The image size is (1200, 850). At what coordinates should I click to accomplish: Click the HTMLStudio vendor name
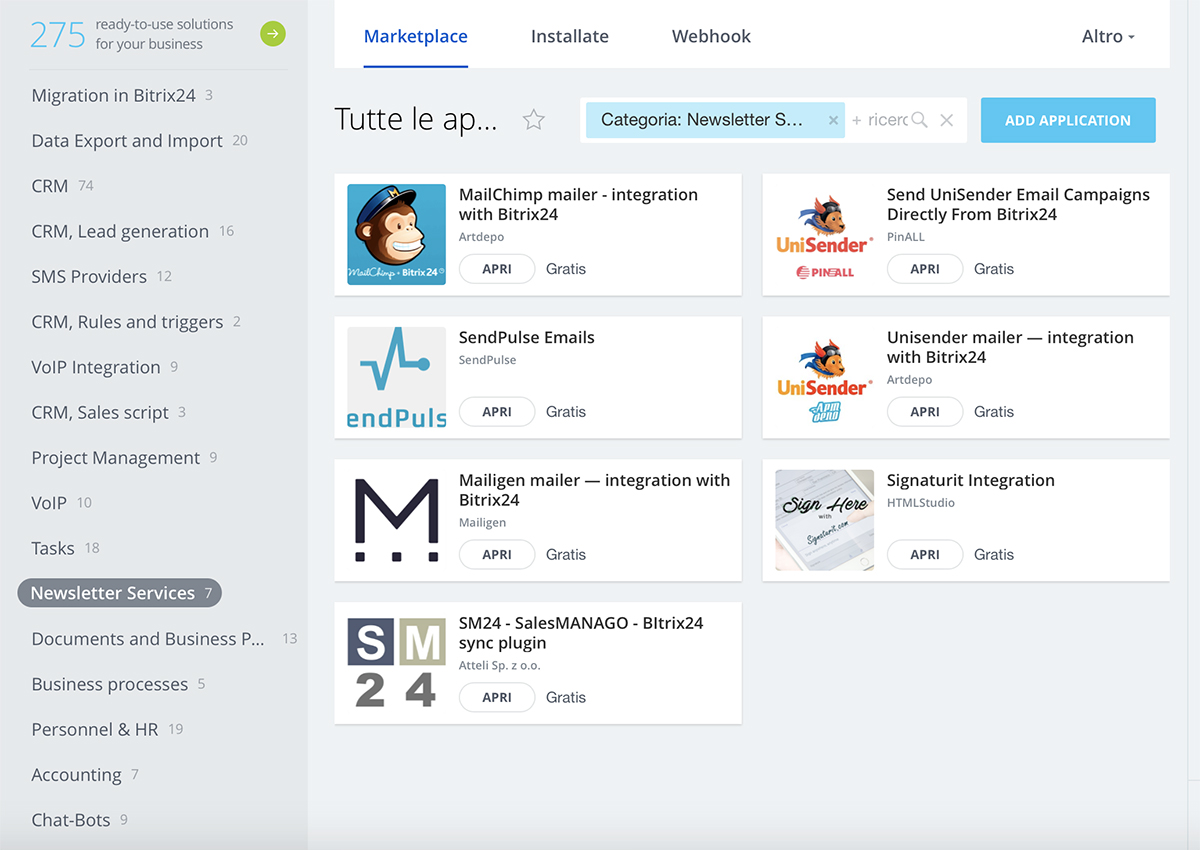(921, 503)
